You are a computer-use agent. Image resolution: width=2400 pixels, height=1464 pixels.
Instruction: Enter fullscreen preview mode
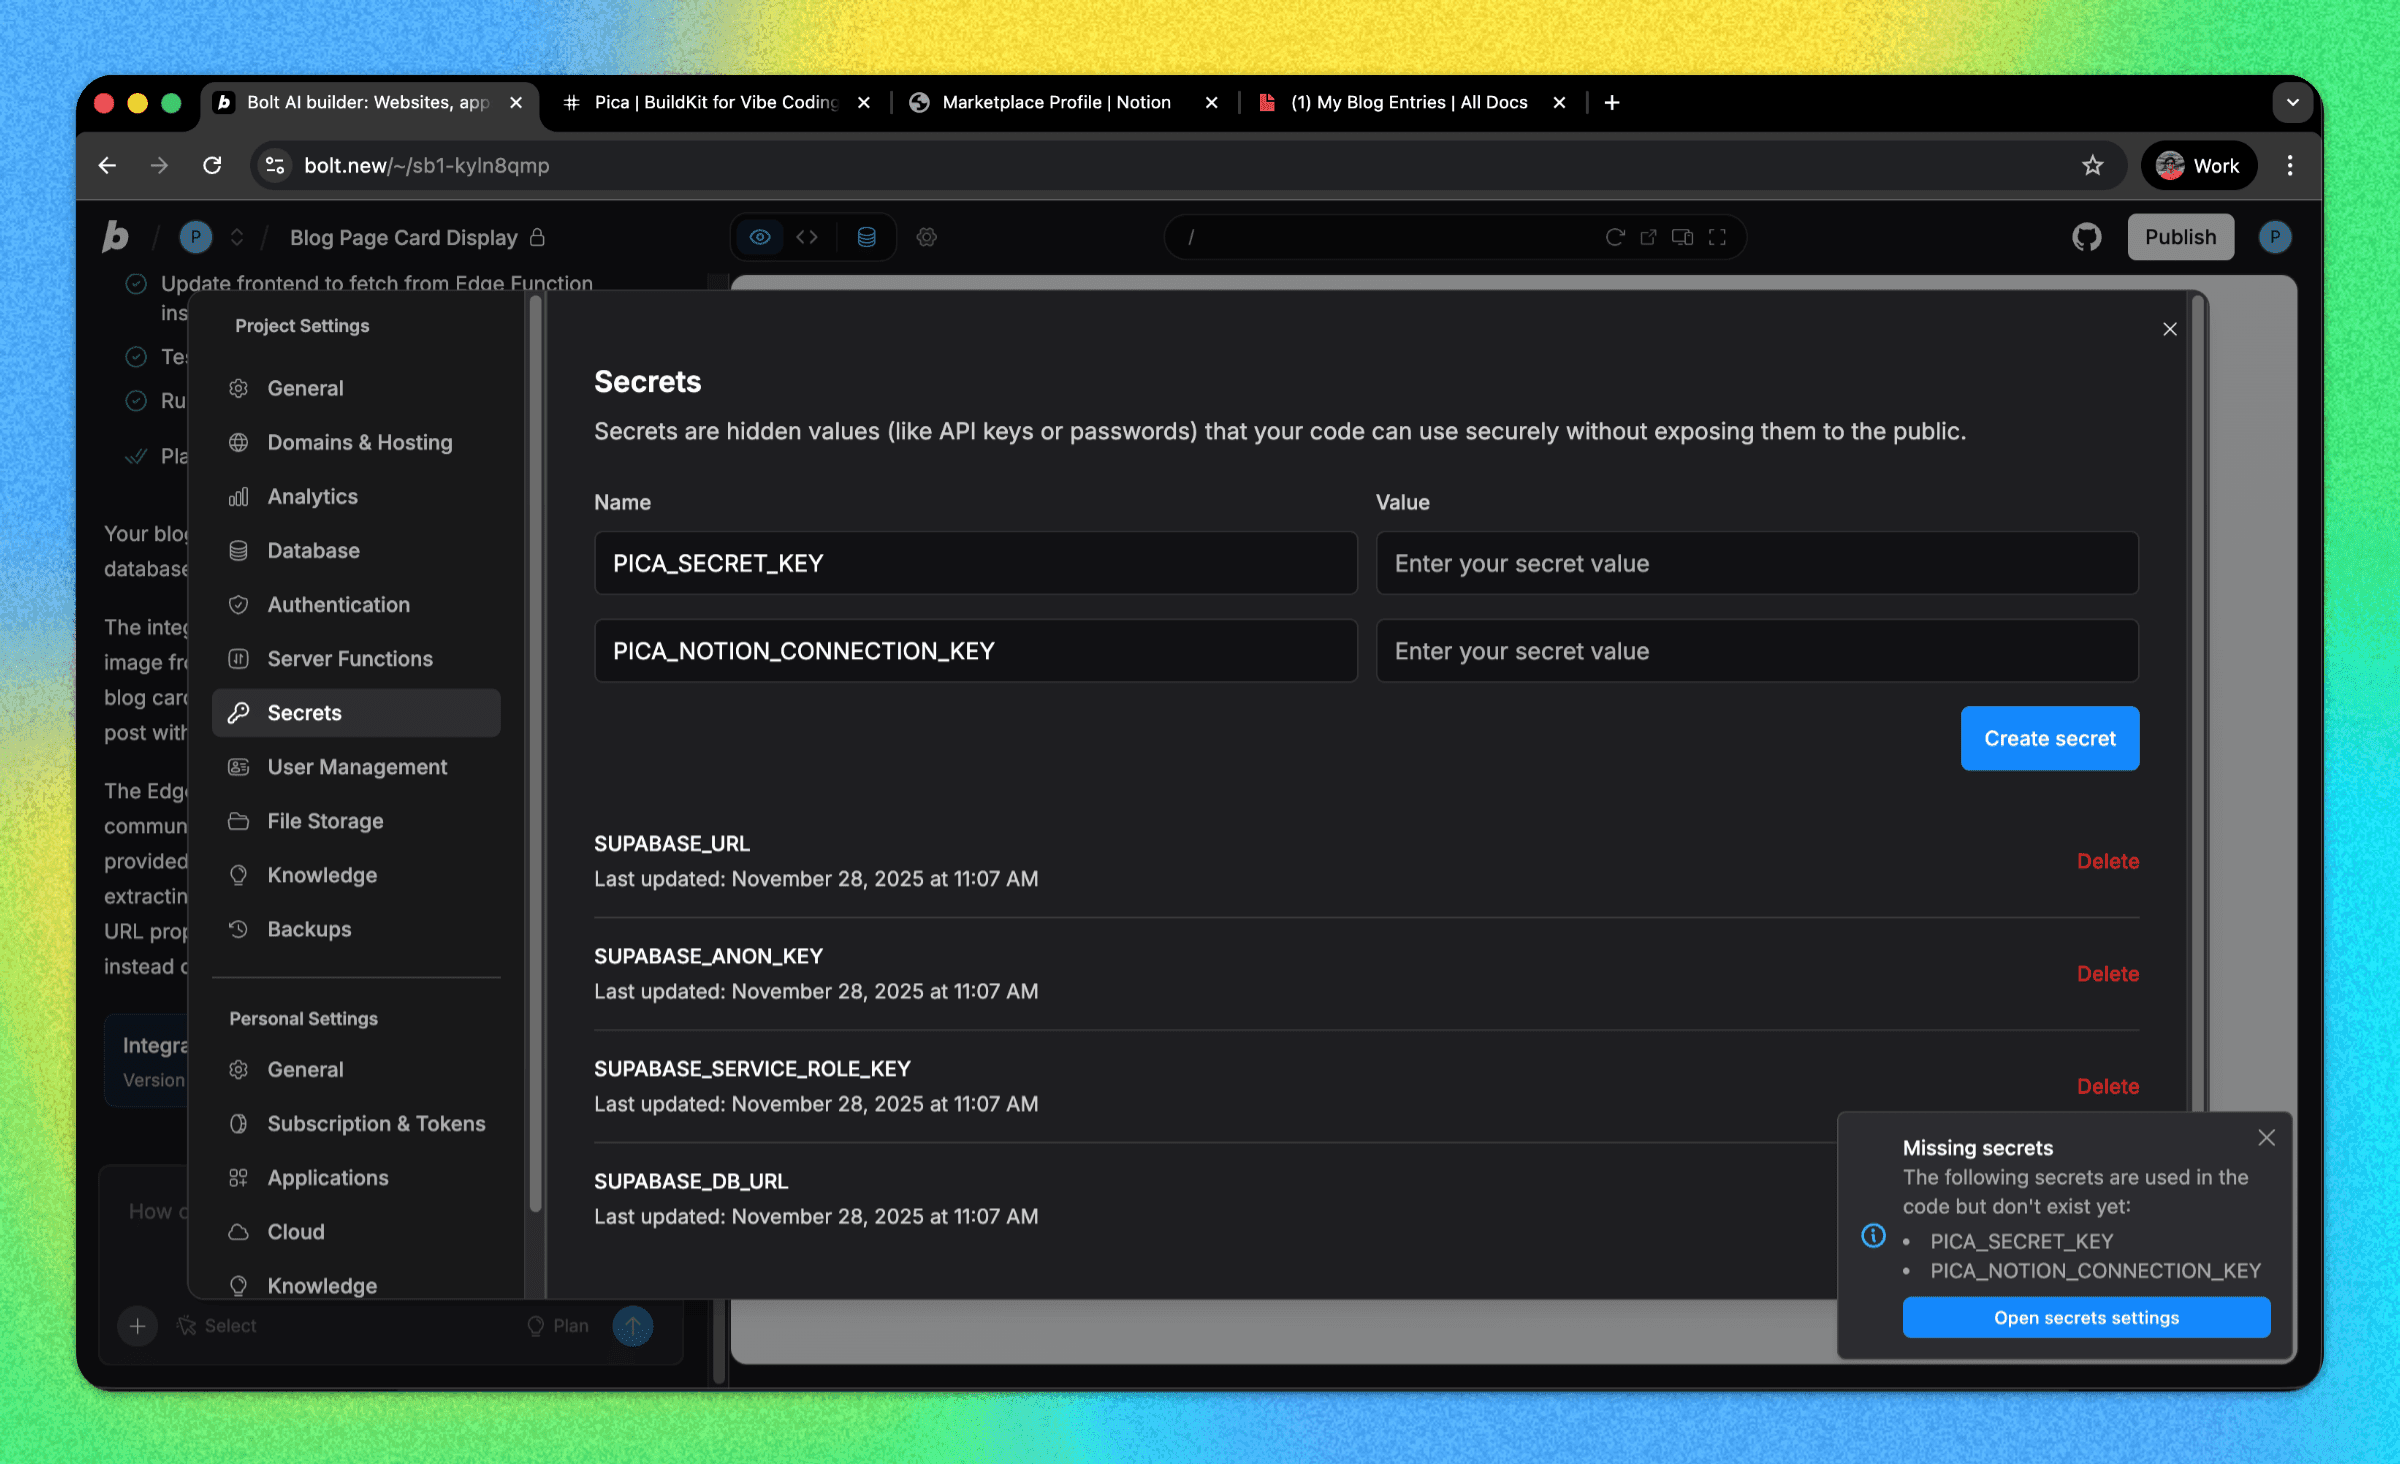pyautogui.click(x=1718, y=237)
